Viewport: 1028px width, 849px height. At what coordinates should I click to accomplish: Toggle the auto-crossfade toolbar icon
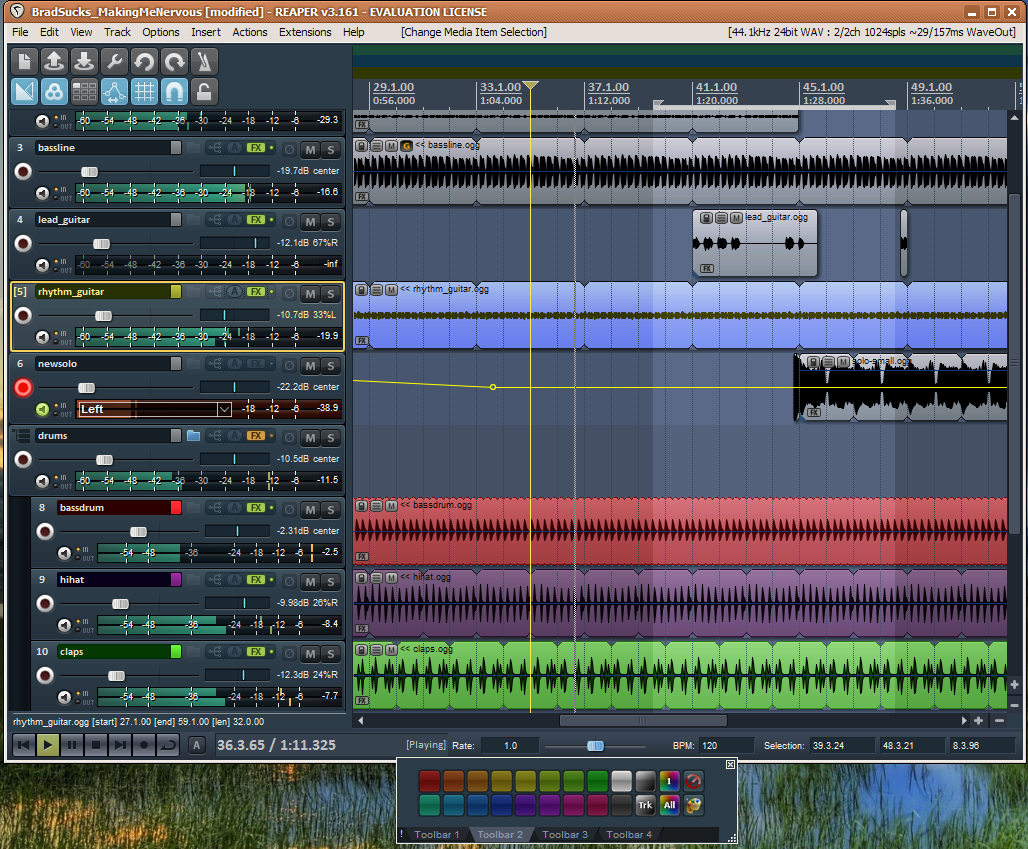[x=24, y=92]
